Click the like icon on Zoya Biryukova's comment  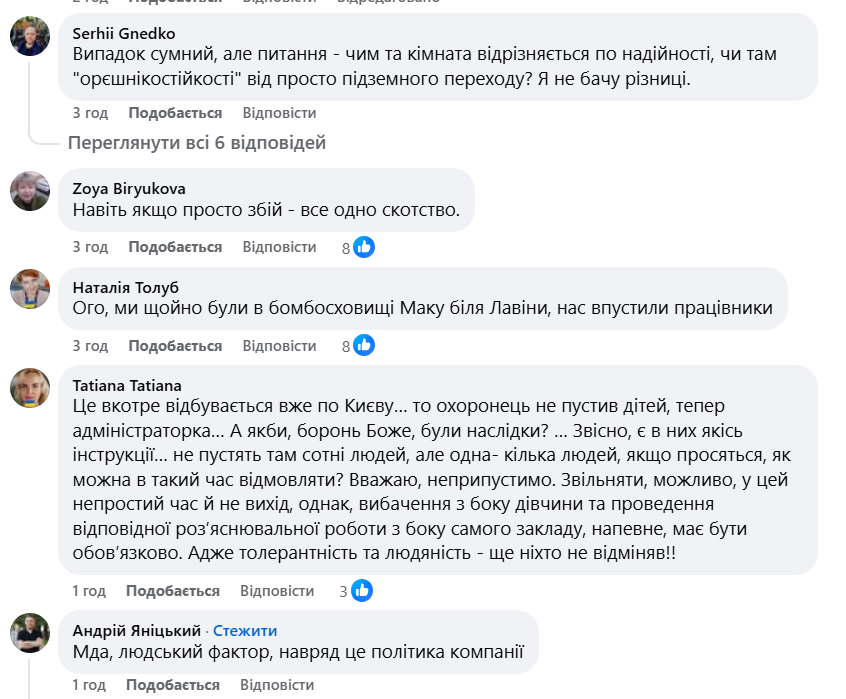click(x=364, y=247)
